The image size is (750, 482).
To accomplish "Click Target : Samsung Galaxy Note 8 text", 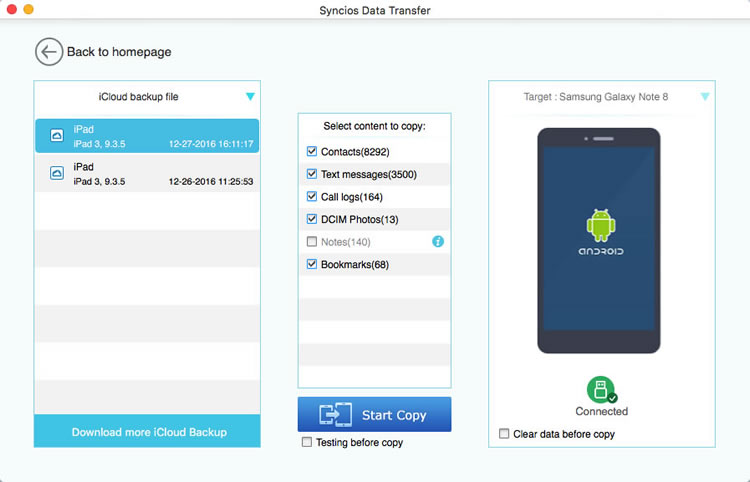I will (596, 97).
